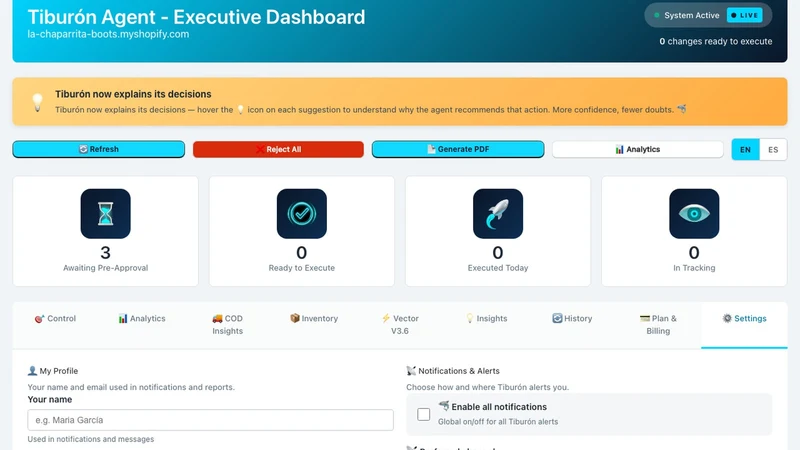The image size is (800, 450).
Task: Open the Analytics tab
Action: pyautogui.click(x=142, y=324)
